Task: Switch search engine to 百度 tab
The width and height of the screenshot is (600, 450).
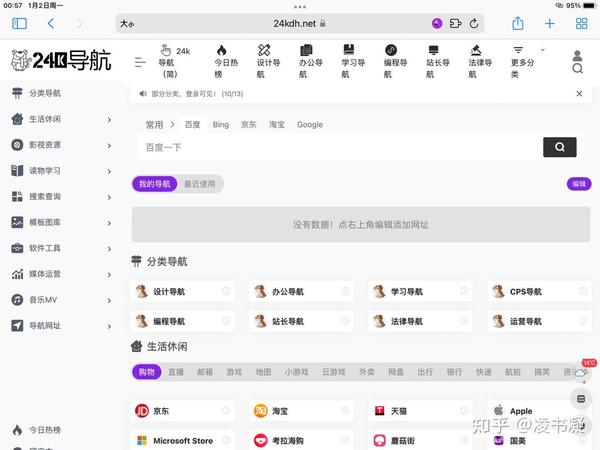Action: 192,125
